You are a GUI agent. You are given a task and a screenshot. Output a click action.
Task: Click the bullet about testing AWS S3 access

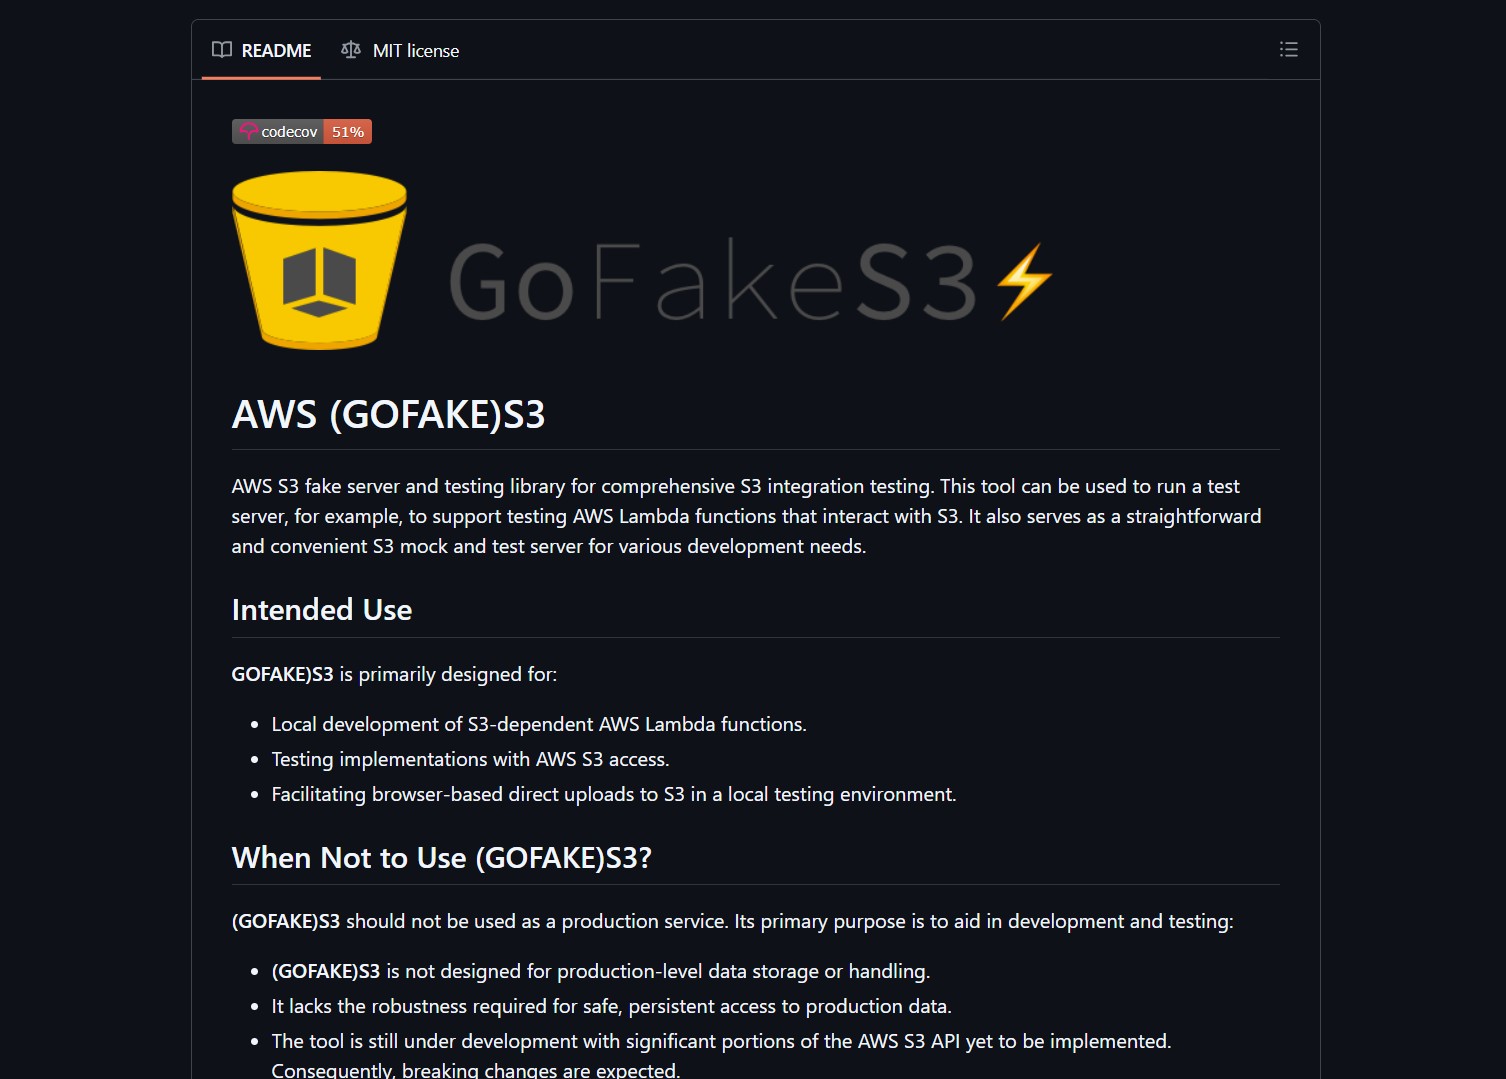click(x=470, y=758)
